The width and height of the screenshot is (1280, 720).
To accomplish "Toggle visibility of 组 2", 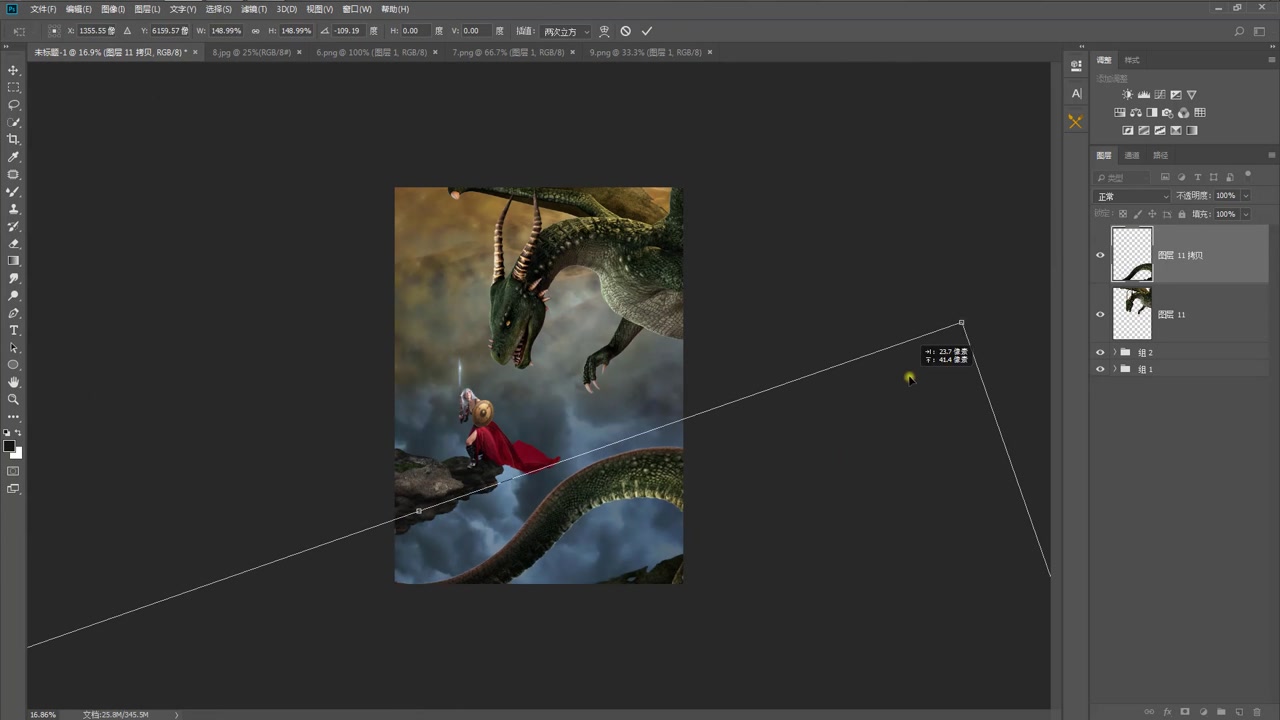I will pyautogui.click(x=1100, y=352).
